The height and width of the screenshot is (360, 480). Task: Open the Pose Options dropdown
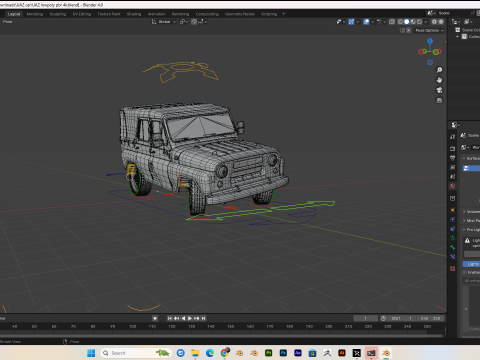pyautogui.click(x=429, y=30)
